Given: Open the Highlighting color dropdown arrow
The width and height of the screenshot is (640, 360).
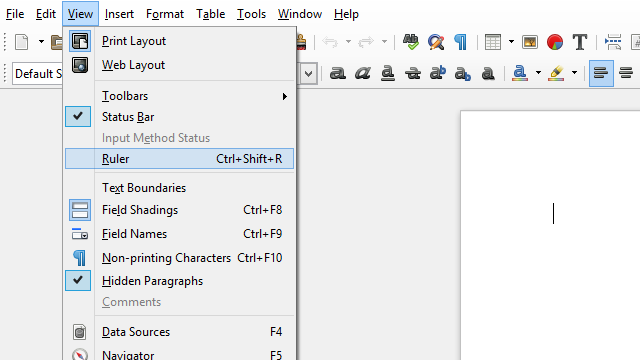Looking at the screenshot, I should pyautogui.click(x=574, y=73).
